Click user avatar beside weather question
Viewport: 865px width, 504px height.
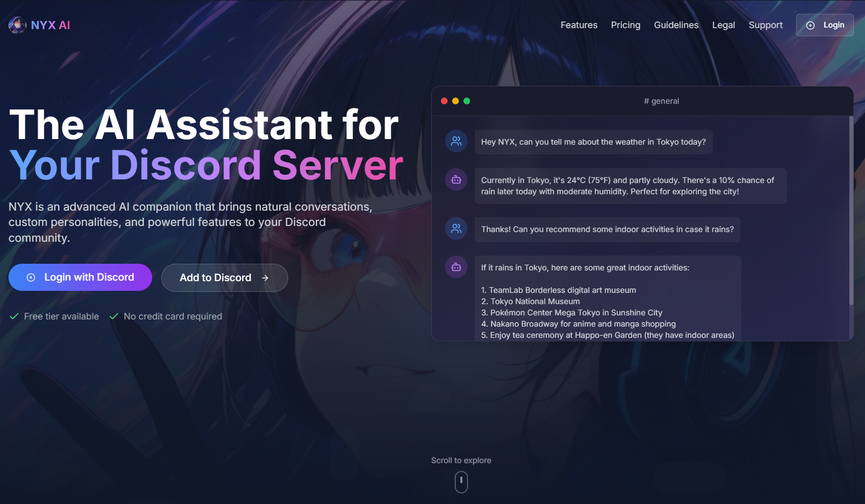[456, 141]
